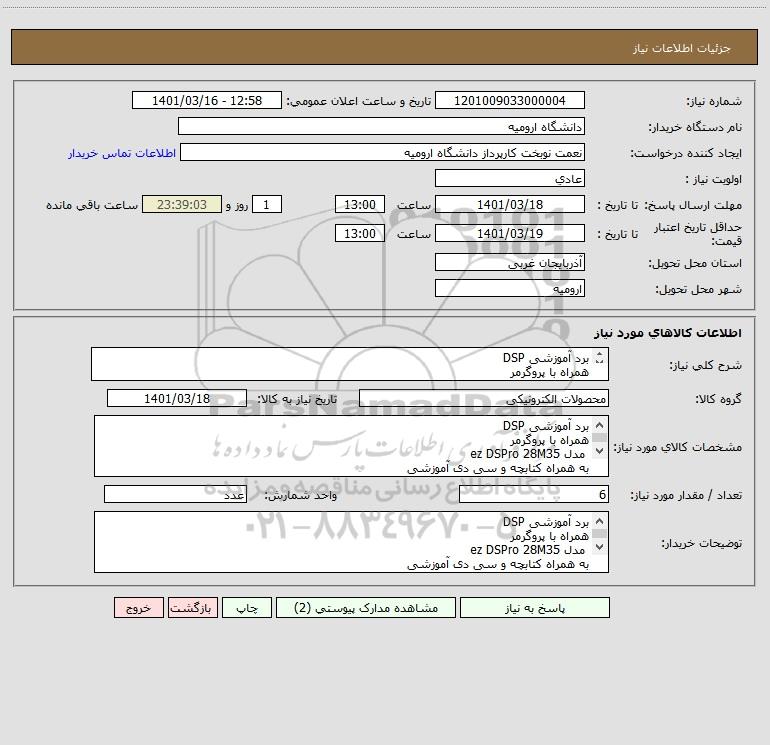Click the delivery city field ارومیه

[x=510, y=288]
